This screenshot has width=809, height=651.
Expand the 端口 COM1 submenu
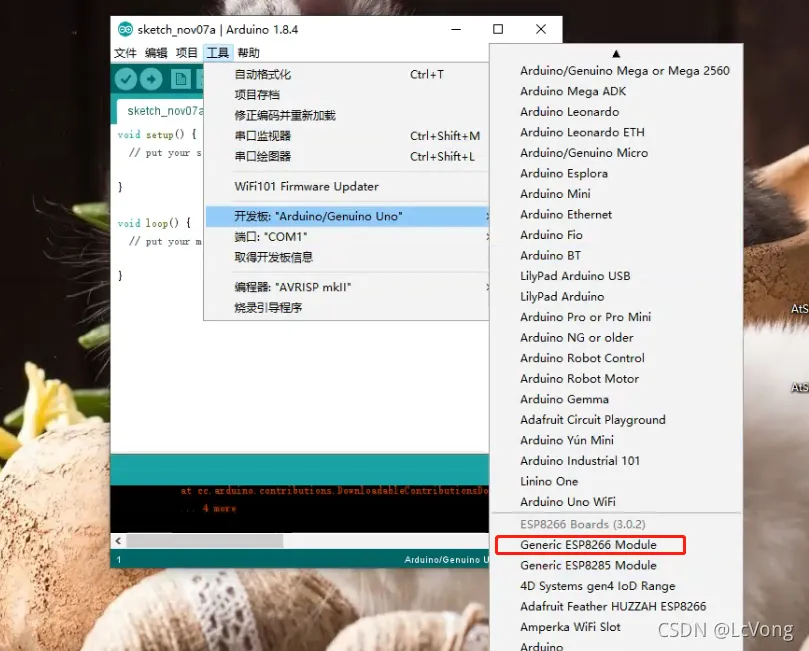click(x=346, y=237)
